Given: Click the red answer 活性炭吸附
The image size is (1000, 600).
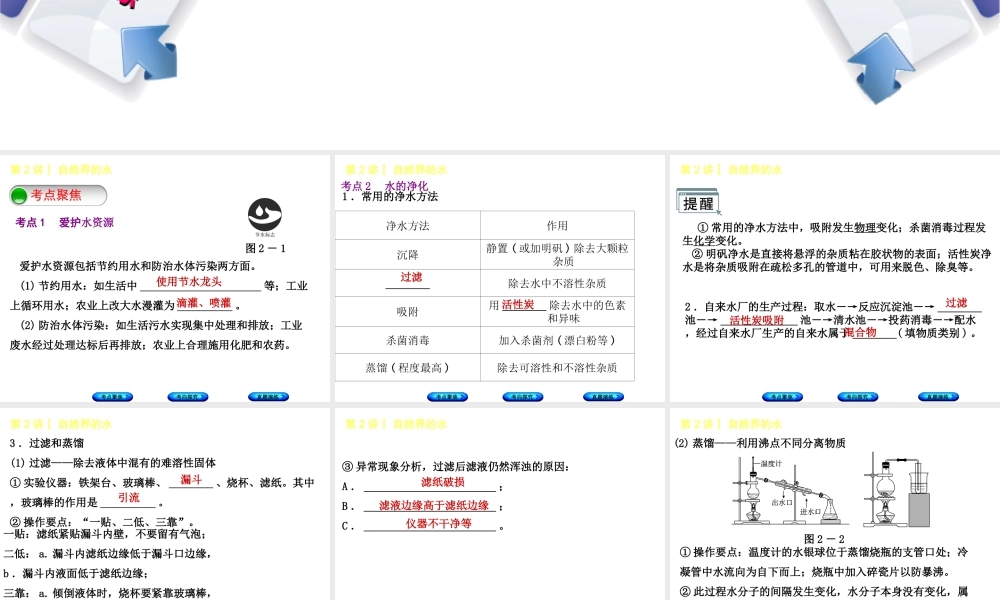Looking at the screenshot, I should (x=757, y=320).
